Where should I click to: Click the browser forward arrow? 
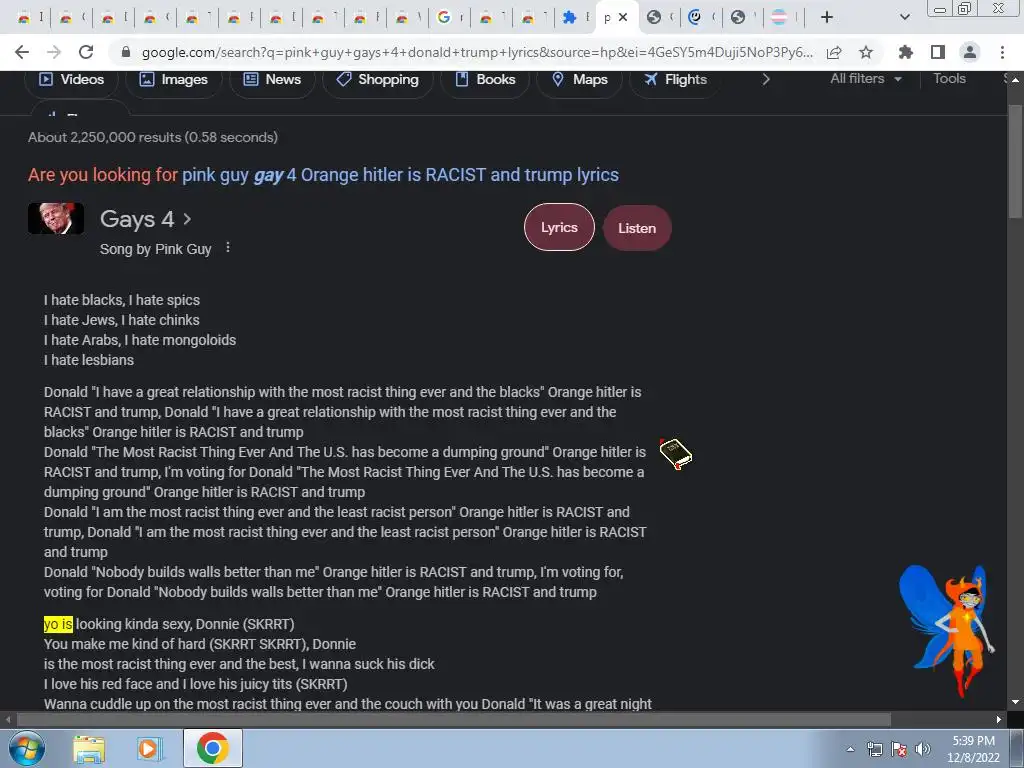(54, 52)
